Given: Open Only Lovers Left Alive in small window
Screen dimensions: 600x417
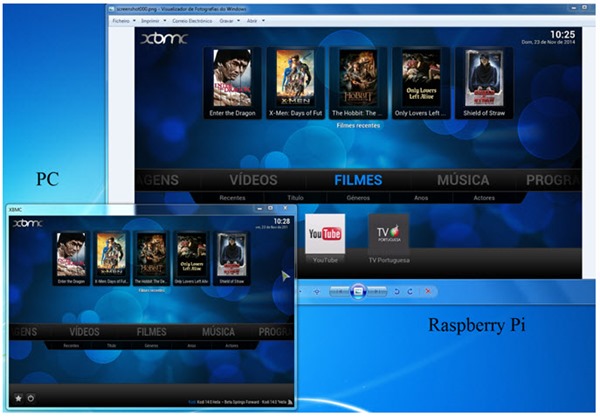Looking at the screenshot, I should point(192,255).
